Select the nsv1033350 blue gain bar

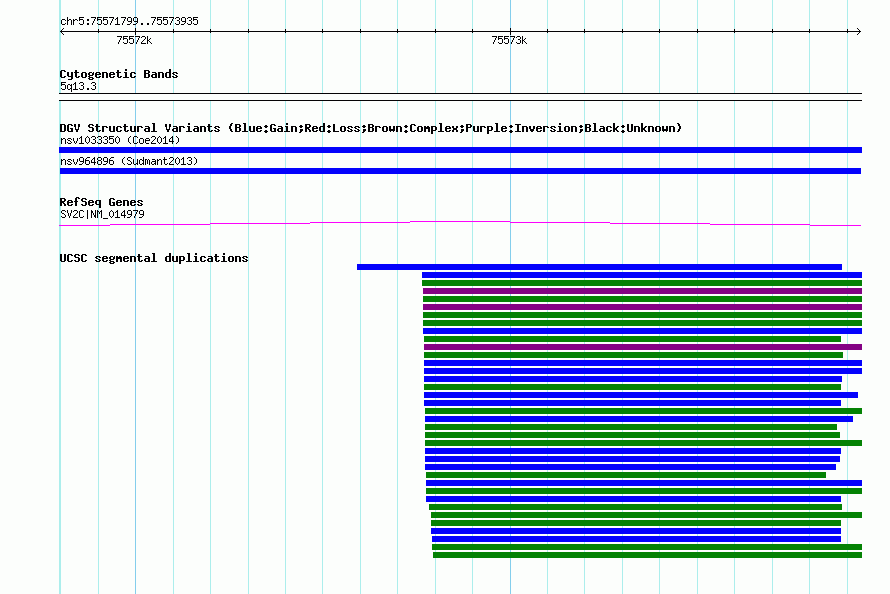pyautogui.click(x=460, y=150)
